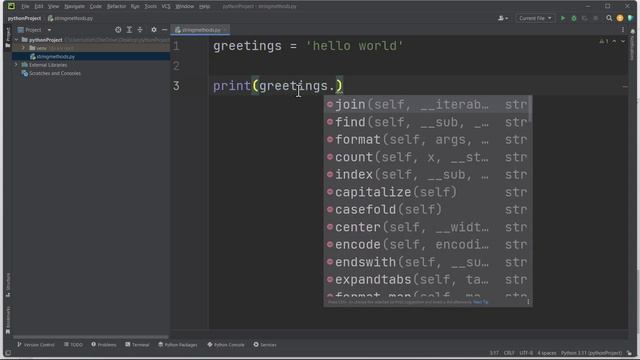Click Run with Coverage icon

584,18
